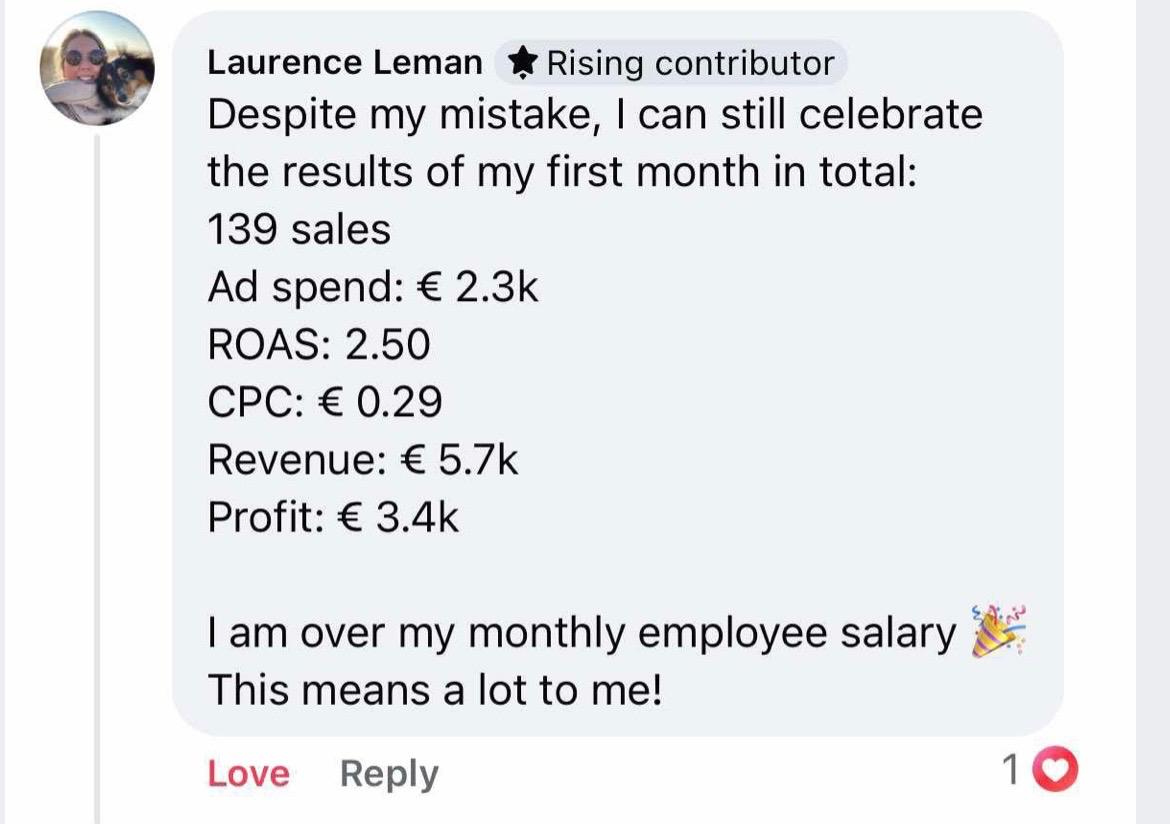Click the "139 sales" text line
The image size is (1170, 824).
(x=299, y=231)
